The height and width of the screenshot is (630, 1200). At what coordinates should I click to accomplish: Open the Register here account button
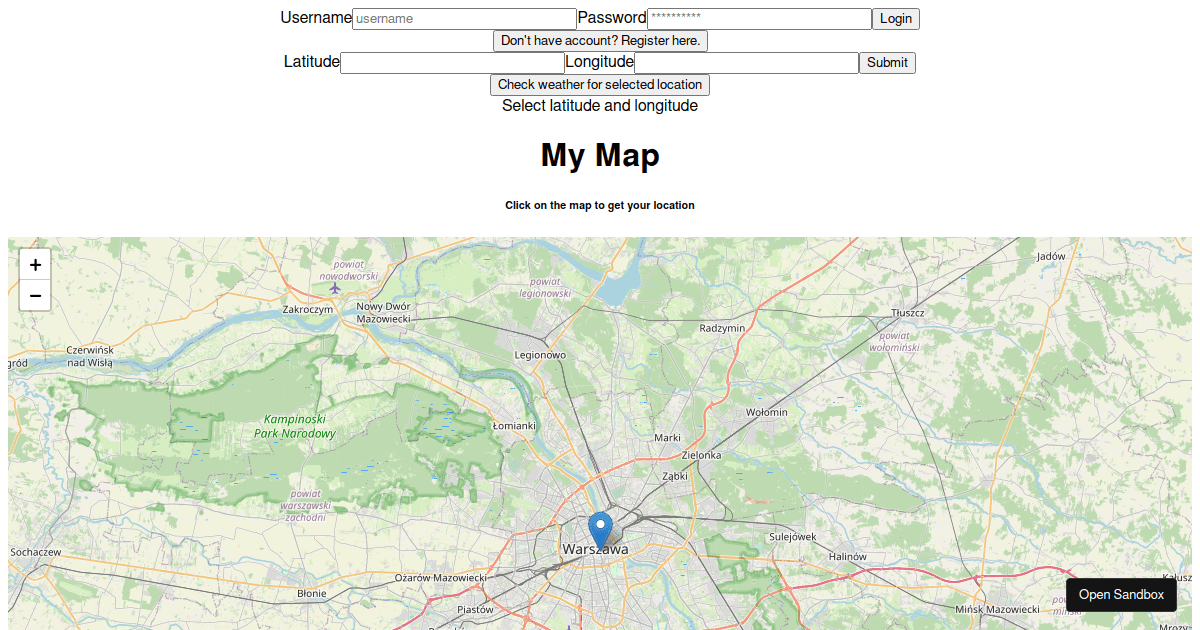tap(600, 41)
